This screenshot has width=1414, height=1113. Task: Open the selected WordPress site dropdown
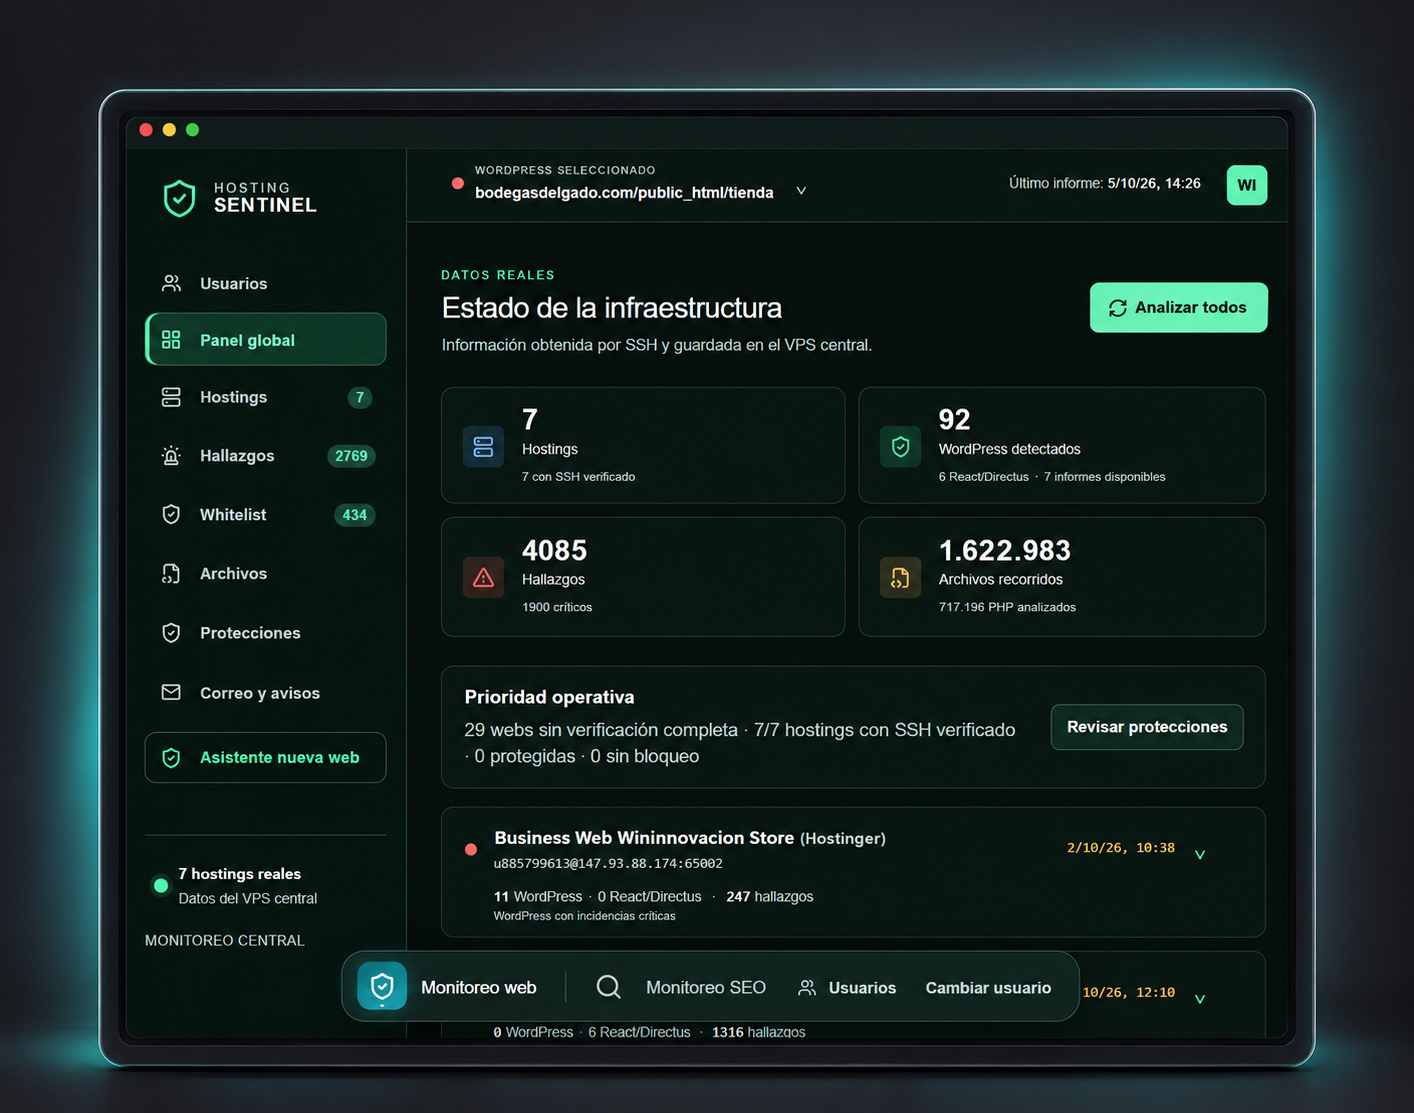(801, 191)
